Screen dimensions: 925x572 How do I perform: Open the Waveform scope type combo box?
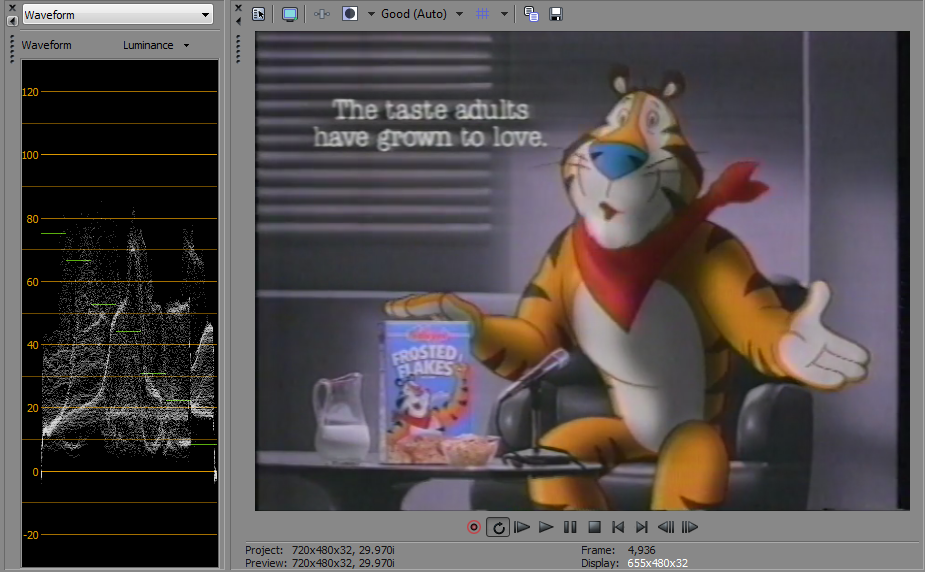[x=117, y=15]
